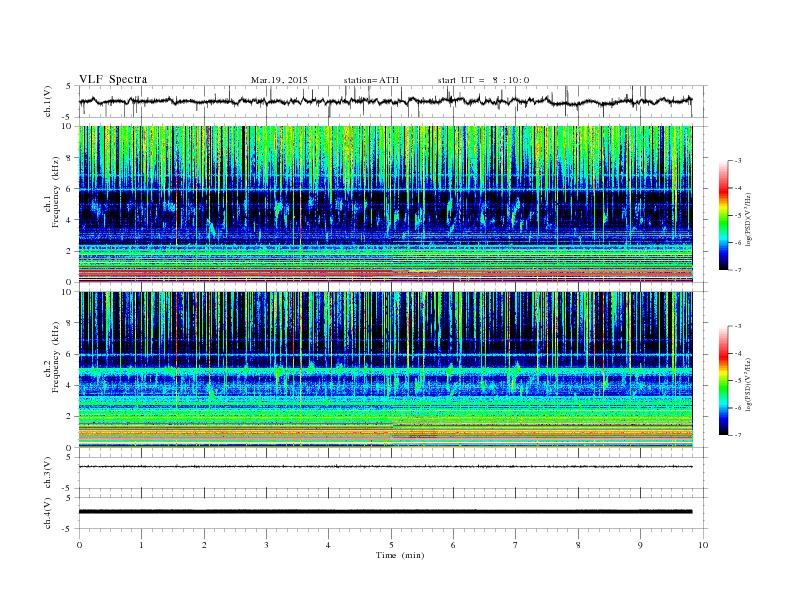
Task: Click the ch.2 spectrogram color scale bar
Action: click(x=723, y=380)
